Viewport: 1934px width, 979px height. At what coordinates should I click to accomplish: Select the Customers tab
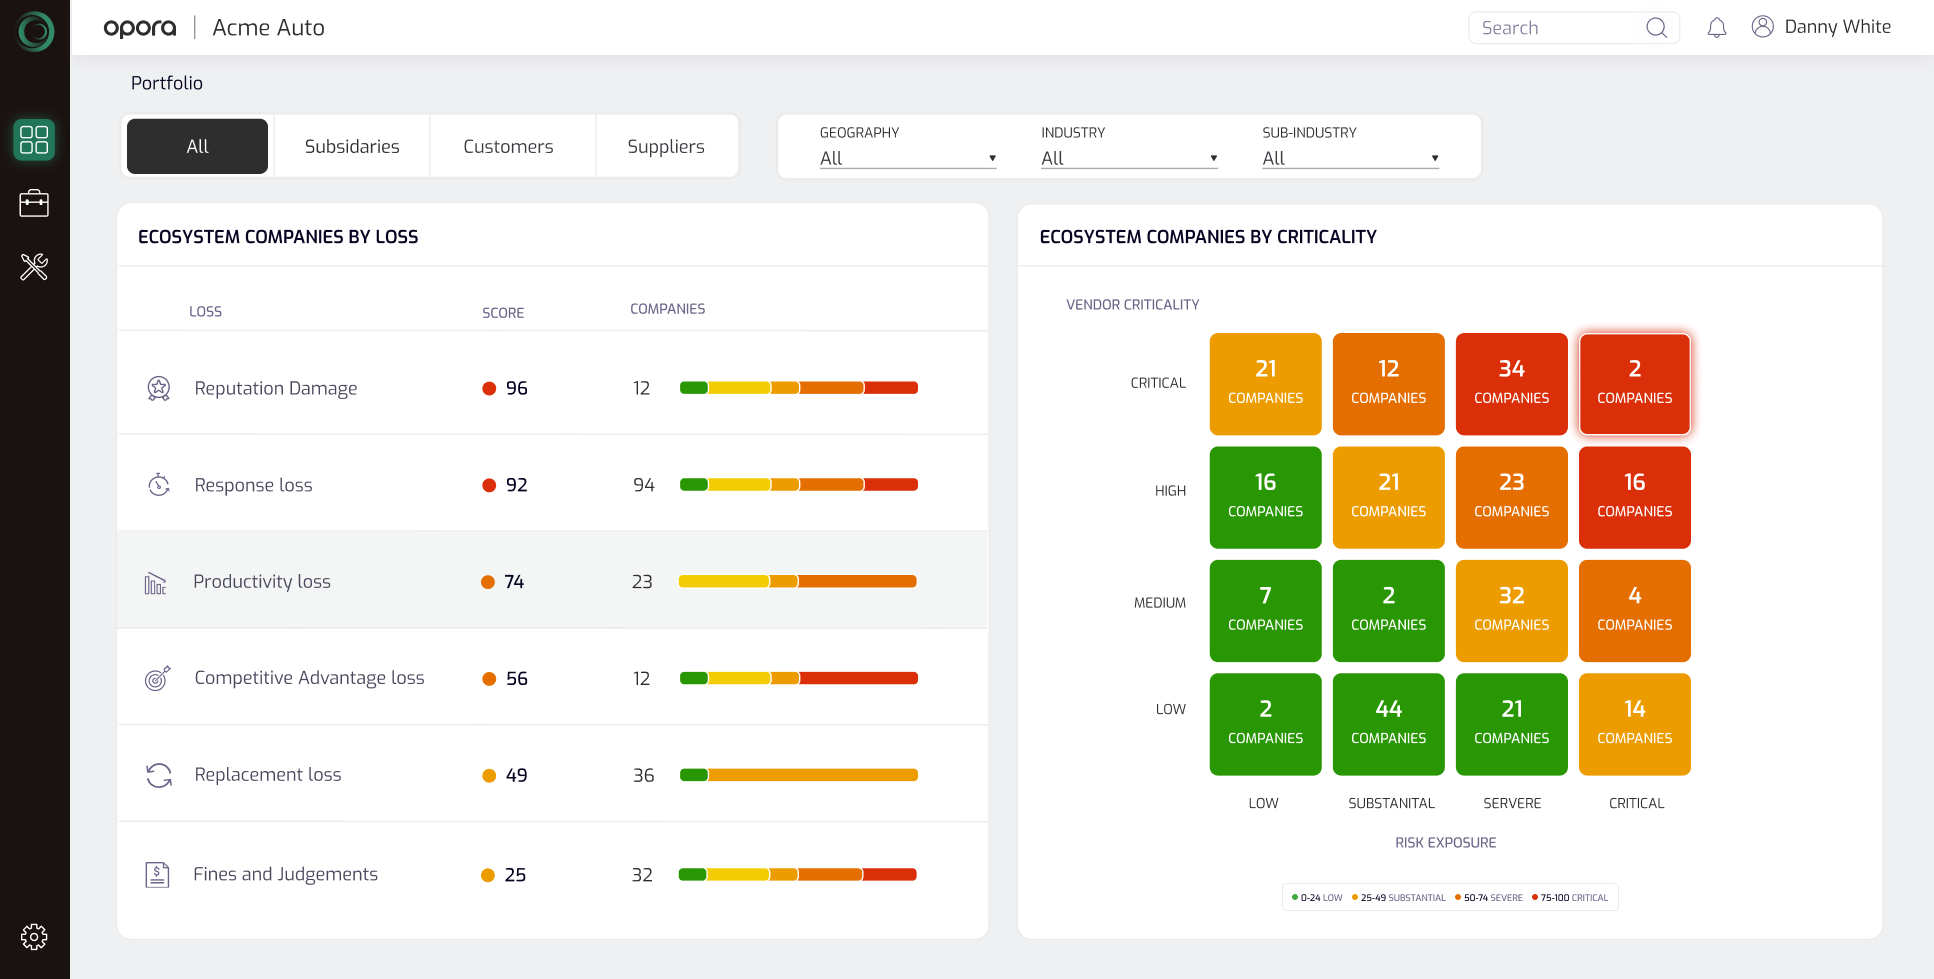508,146
